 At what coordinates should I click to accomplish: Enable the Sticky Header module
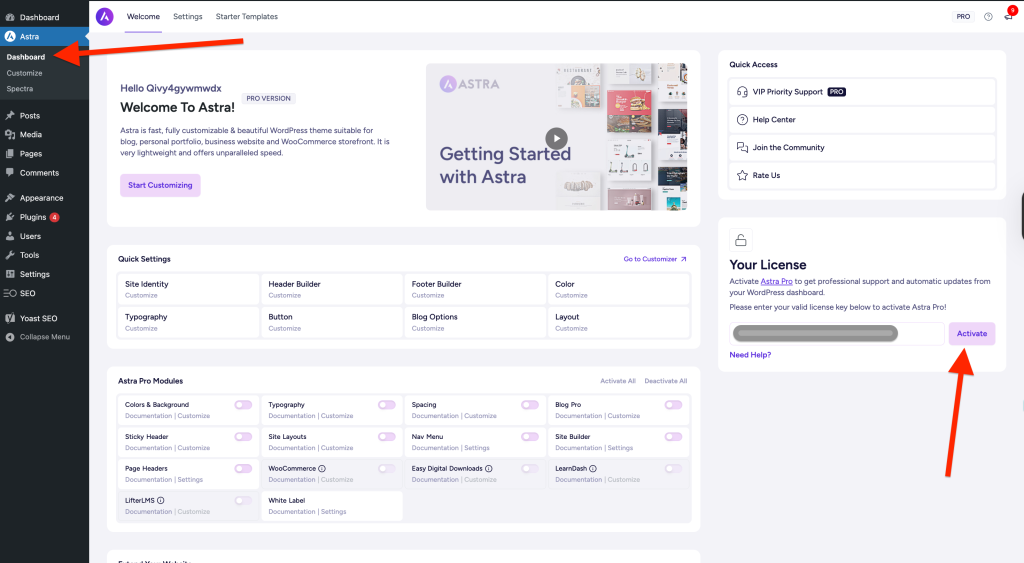pos(243,437)
